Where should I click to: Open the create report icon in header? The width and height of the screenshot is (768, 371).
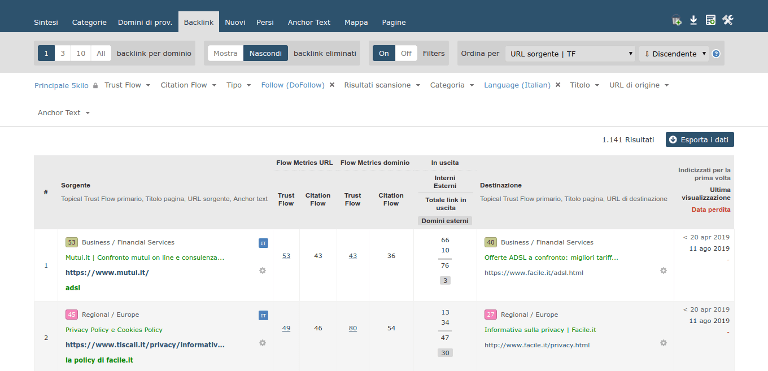[x=710, y=20]
